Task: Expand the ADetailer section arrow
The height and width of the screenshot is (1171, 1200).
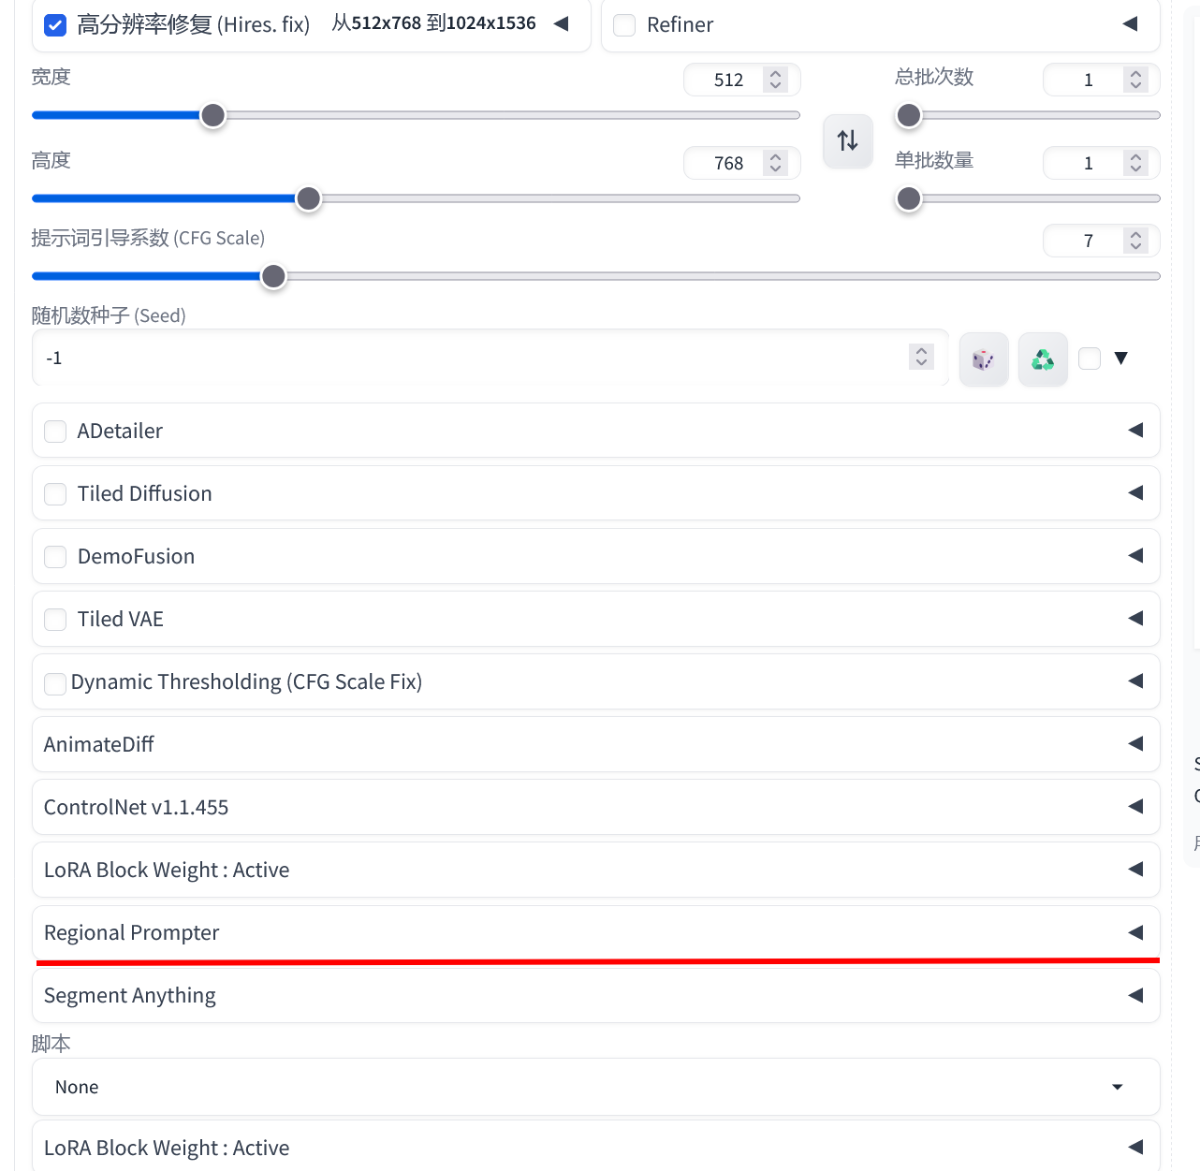Action: point(1135,430)
